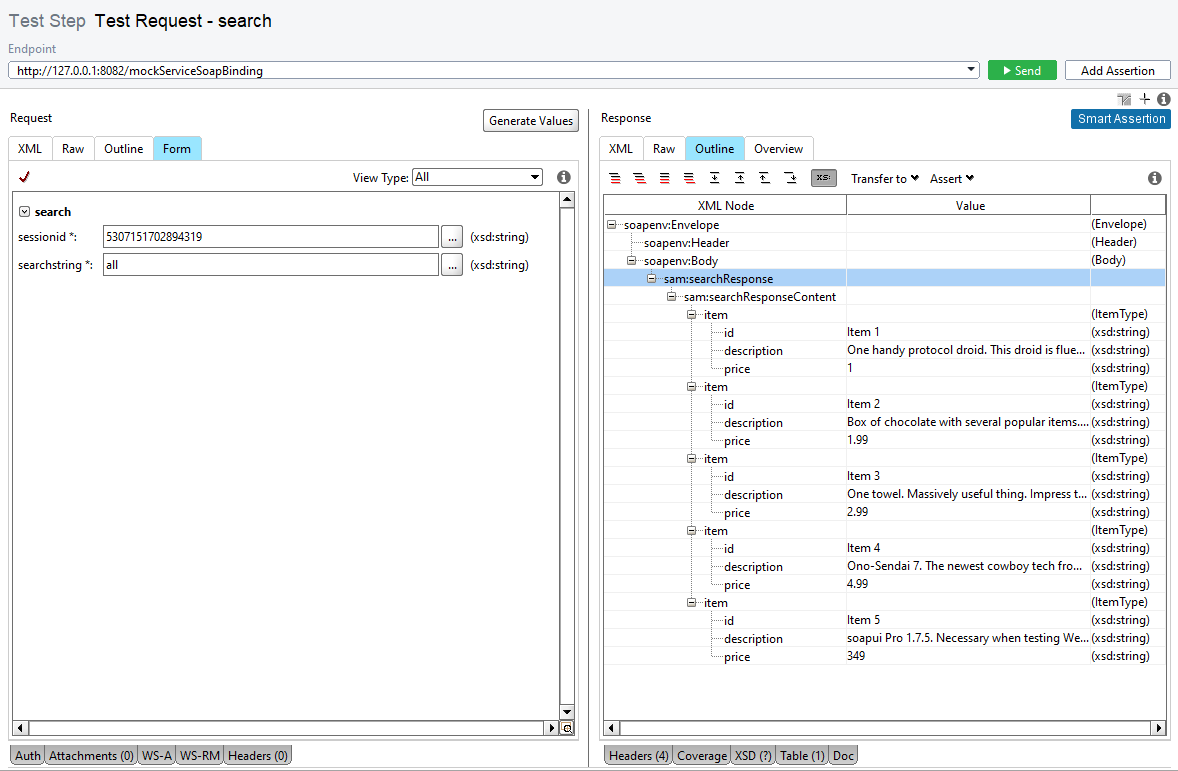1178x771 pixels.
Task: Click the layout split icon in the top-right corner
Action: point(1123,99)
